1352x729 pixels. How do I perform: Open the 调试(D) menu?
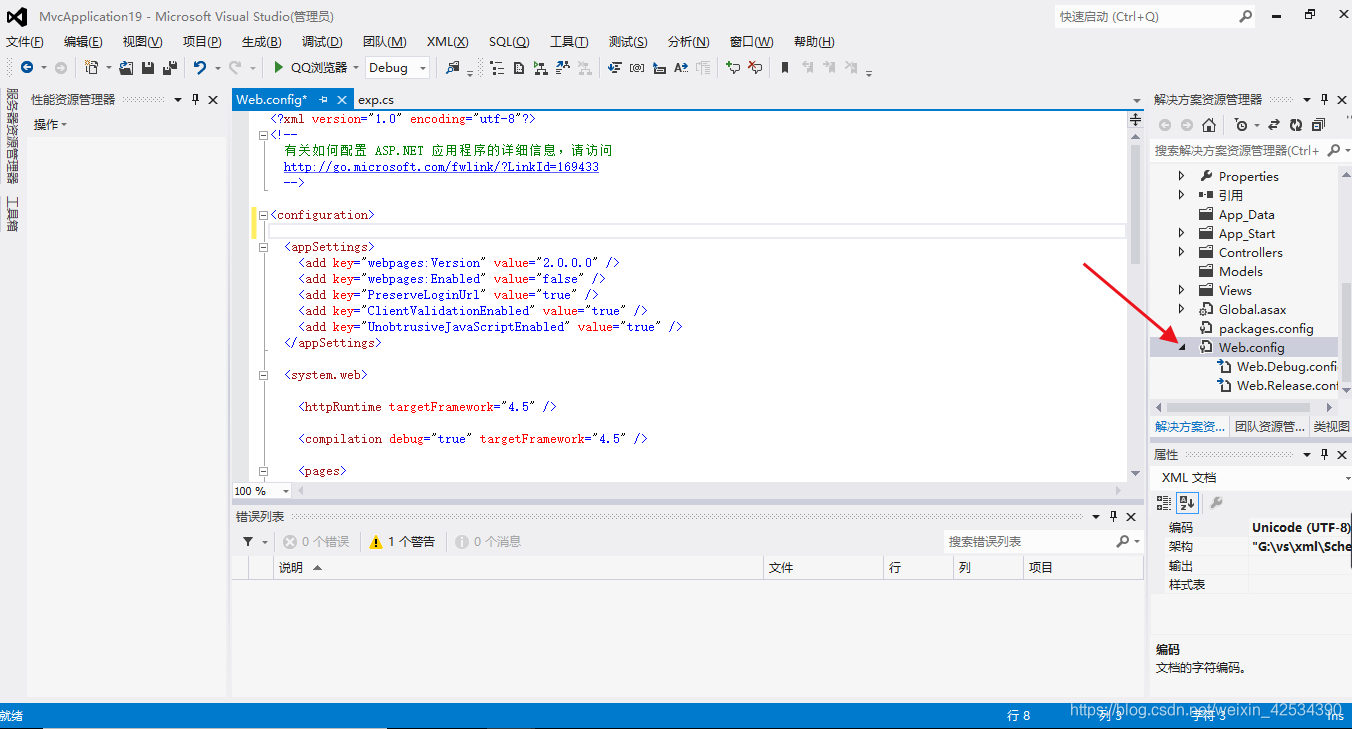pyautogui.click(x=322, y=41)
